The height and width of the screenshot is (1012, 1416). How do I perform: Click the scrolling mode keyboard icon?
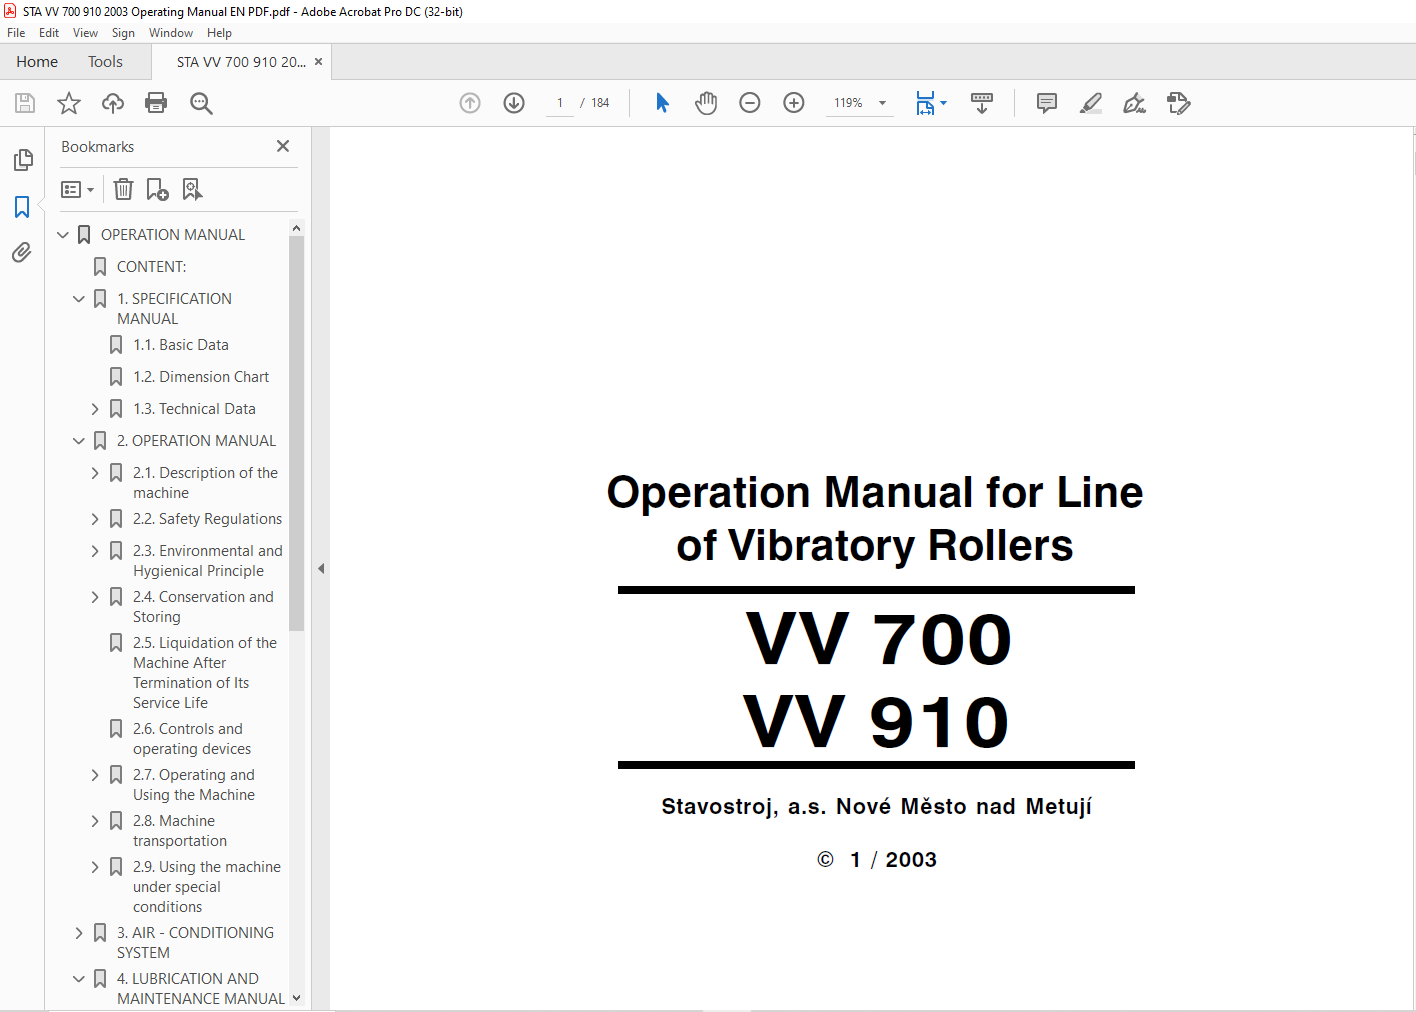point(982,103)
